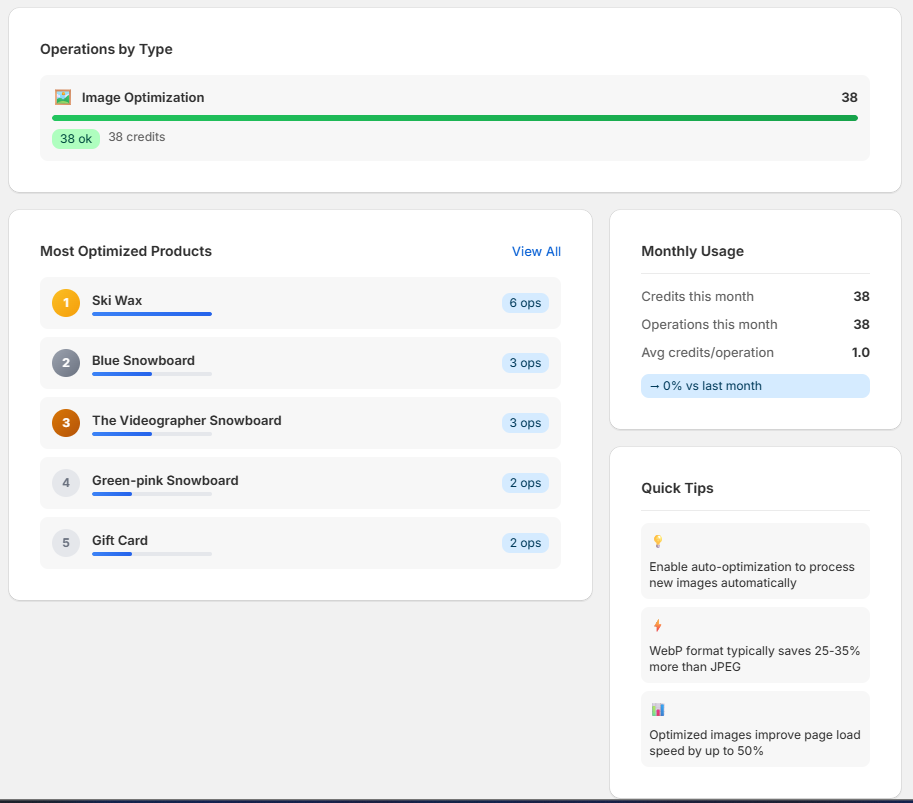
Task: Click the lightning bolt tip icon
Action: (x=657, y=625)
